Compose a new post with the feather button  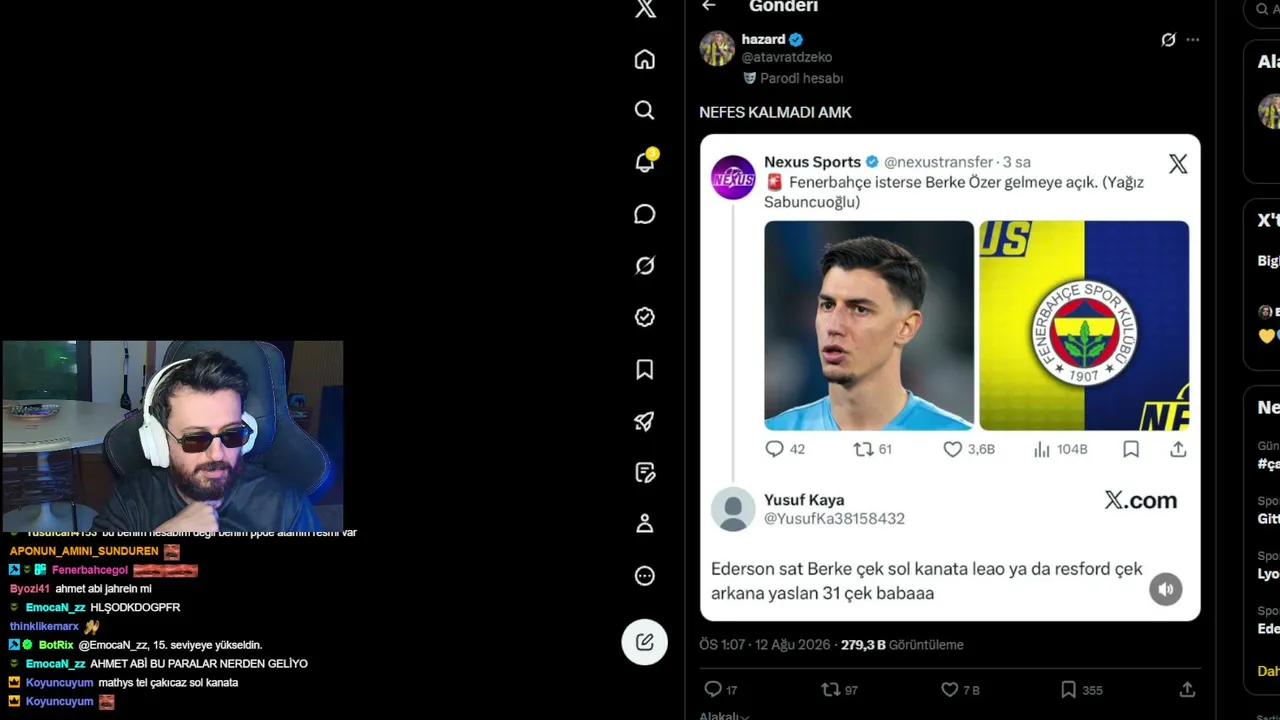645,642
